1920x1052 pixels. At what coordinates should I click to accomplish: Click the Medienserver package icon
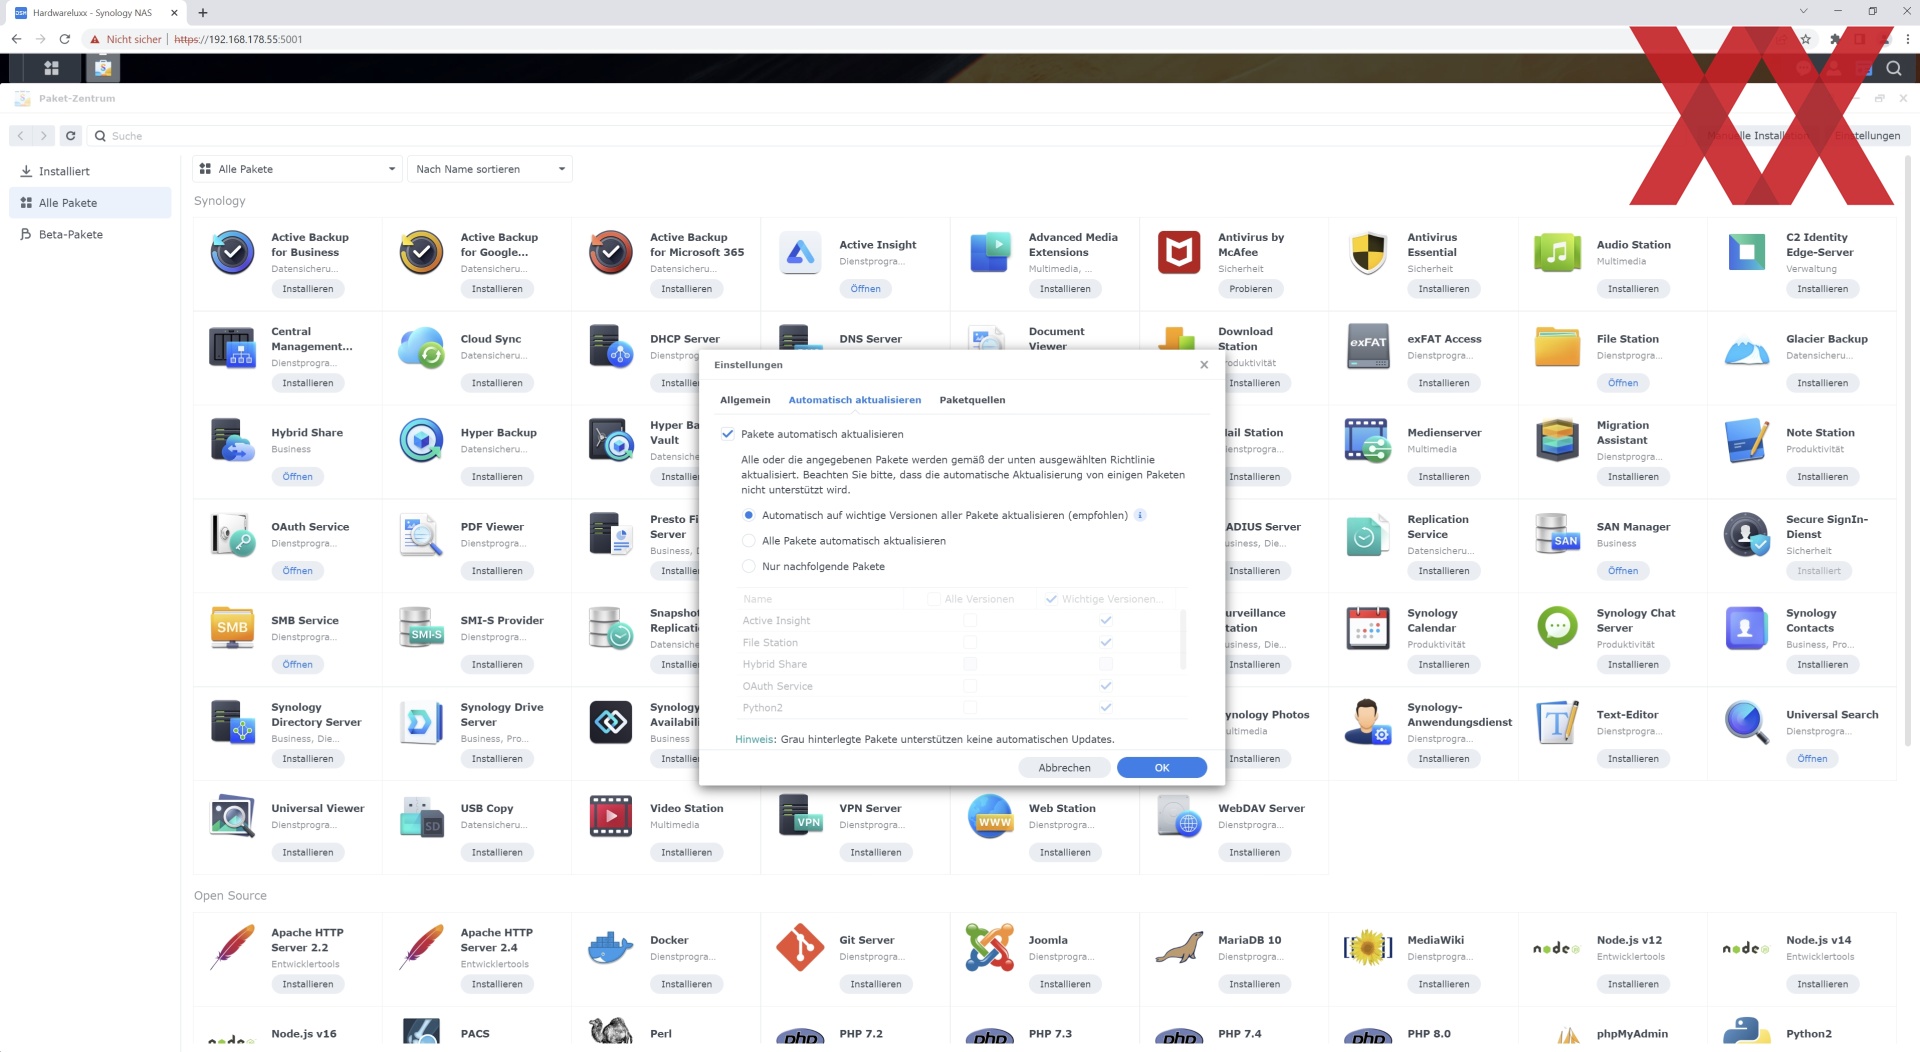coord(1368,440)
